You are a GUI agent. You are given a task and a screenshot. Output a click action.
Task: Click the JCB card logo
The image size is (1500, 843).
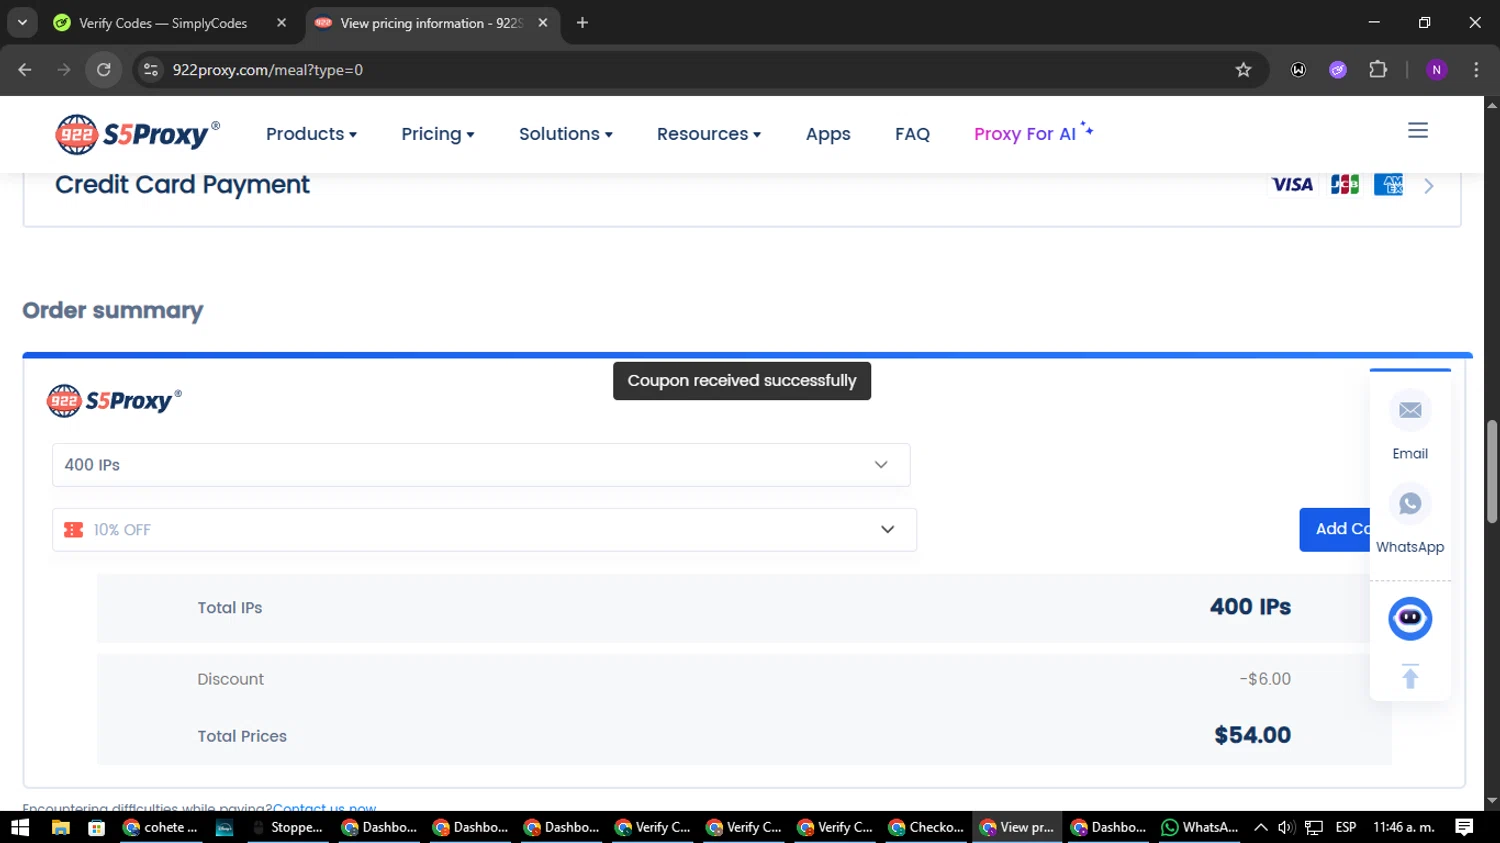pos(1345,185)
